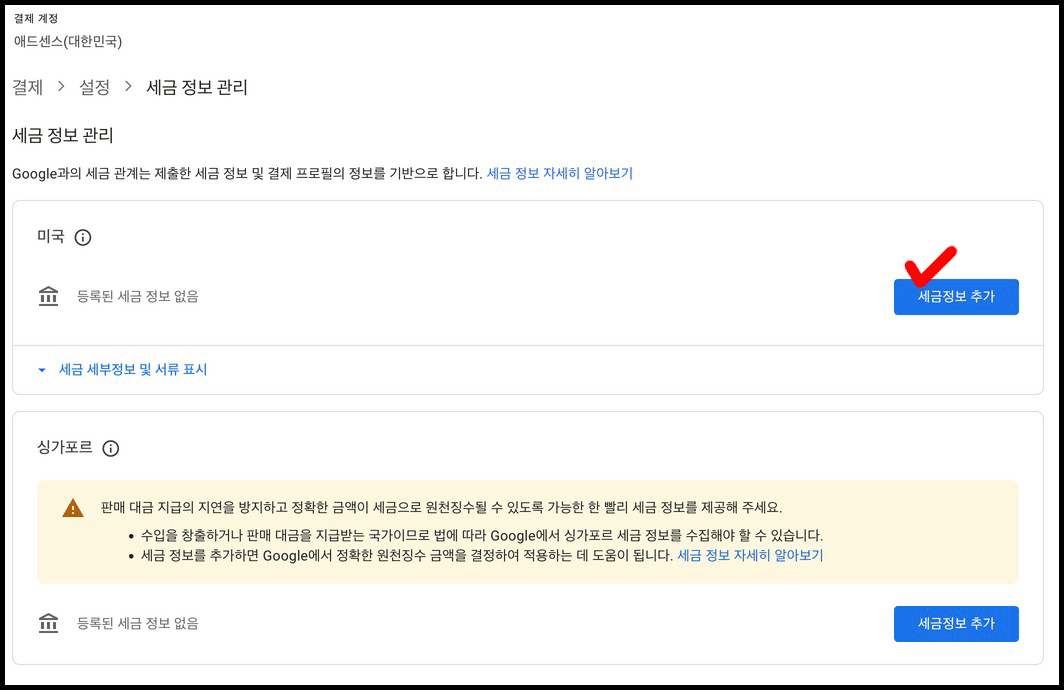1064x690 pixels.
Task: Click the warning triangle icon in the yellow notice
Action: click(x=73, y=508)
